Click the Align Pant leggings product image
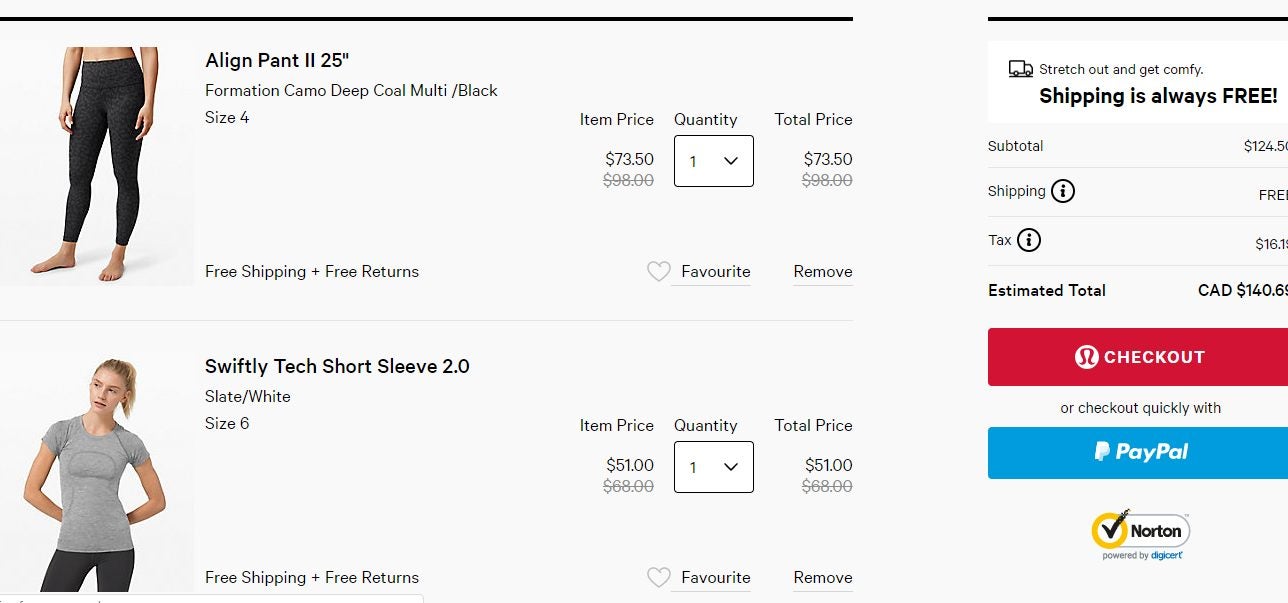This screenshot has height=603, width=1288. [x=97, y=165]
